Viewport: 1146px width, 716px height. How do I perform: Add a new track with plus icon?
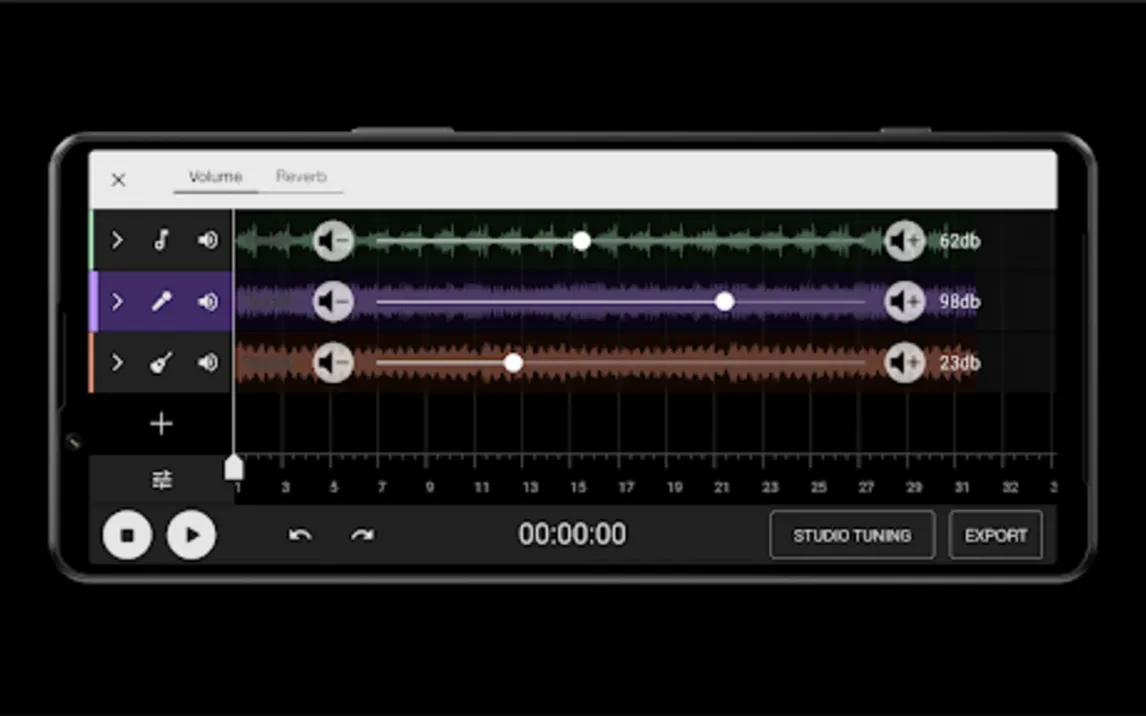coord(161,424)
